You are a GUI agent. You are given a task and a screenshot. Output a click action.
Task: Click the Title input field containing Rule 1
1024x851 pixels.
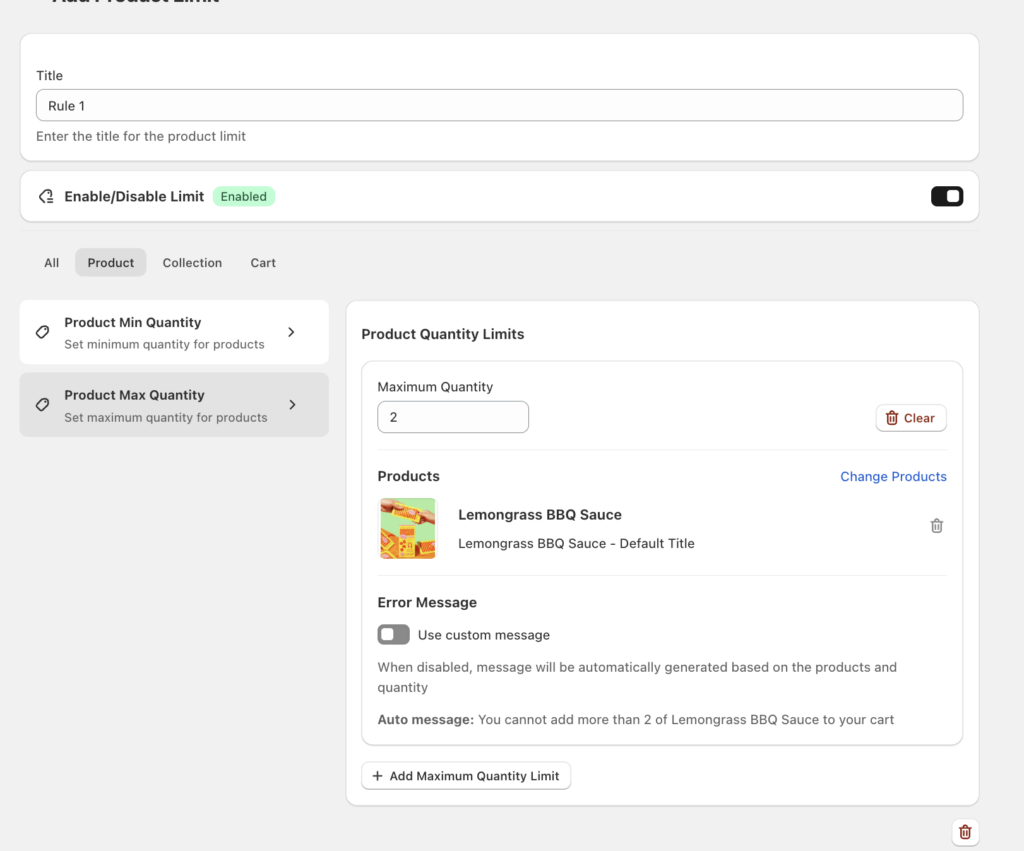click(x=499, y=106)
